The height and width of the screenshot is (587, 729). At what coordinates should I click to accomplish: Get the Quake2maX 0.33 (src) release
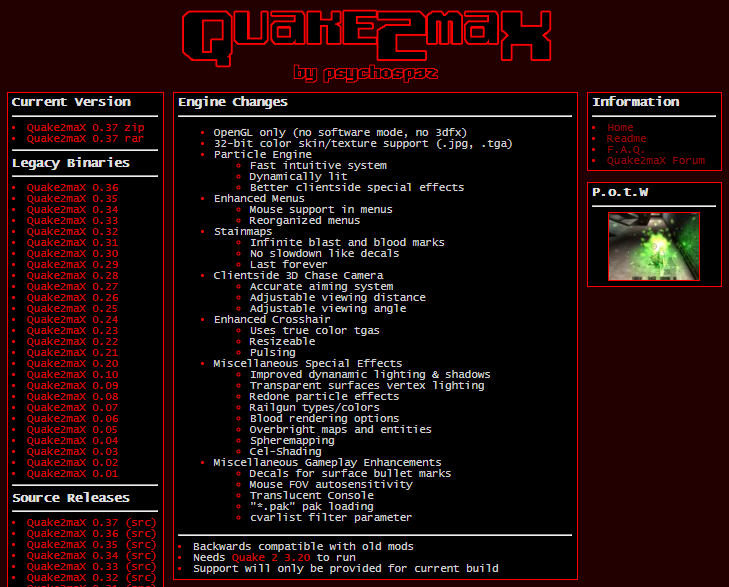91,567
